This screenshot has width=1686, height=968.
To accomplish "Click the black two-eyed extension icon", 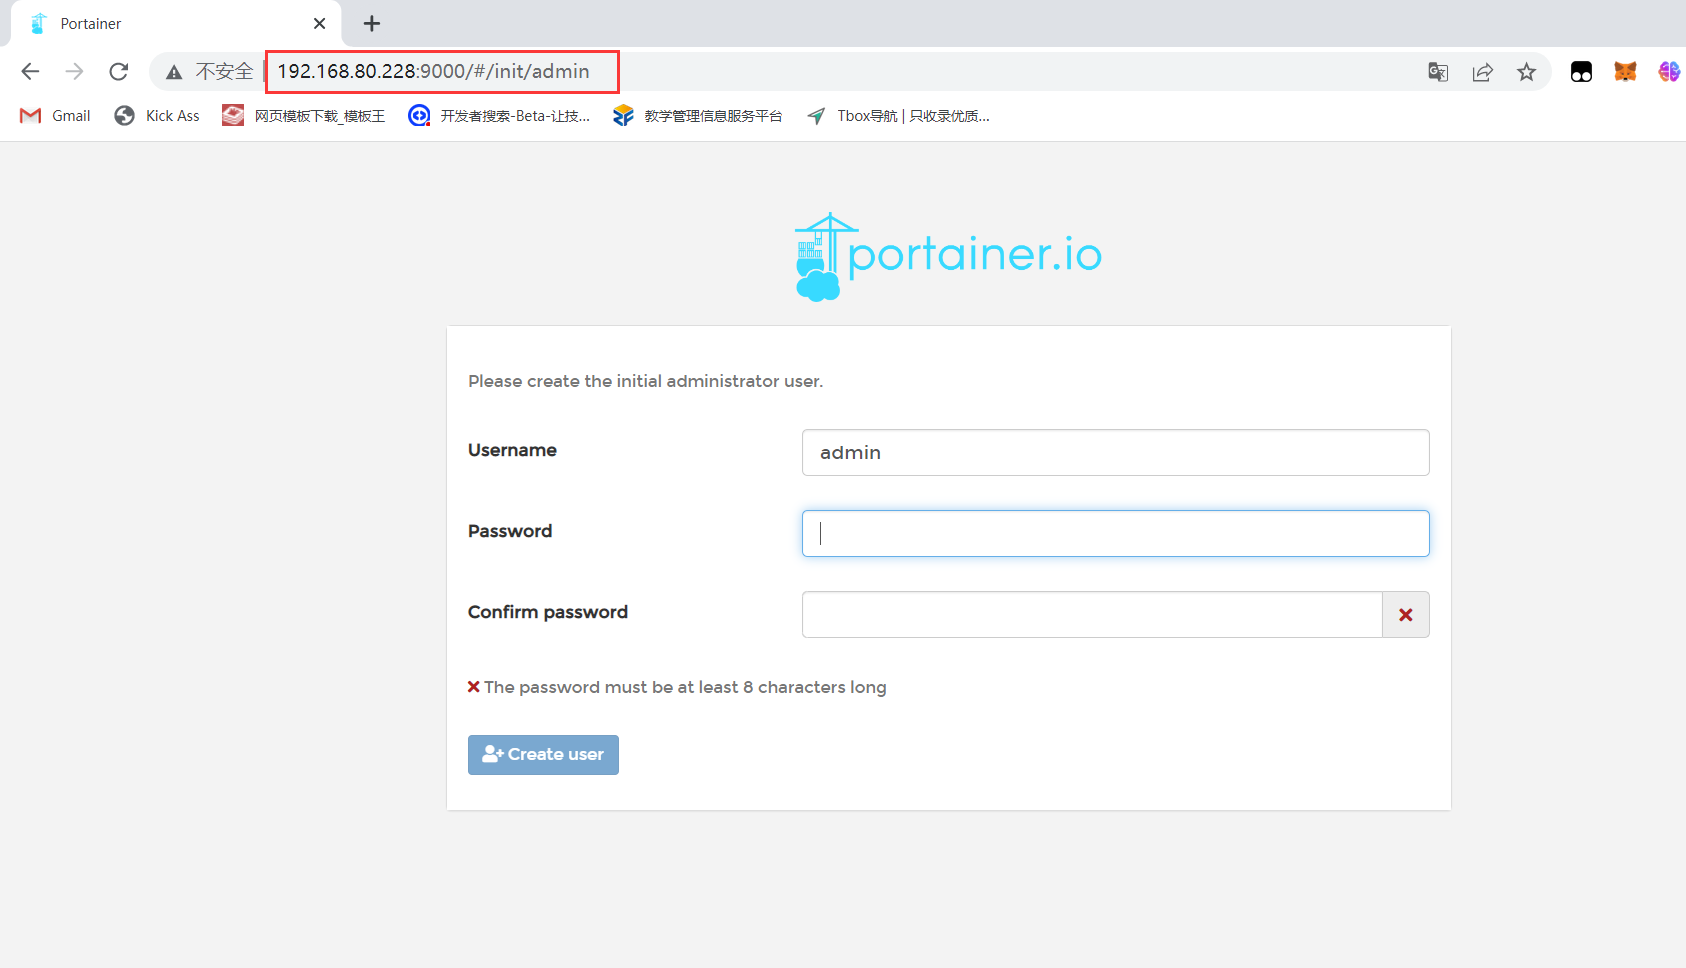I will point(1581,71).
